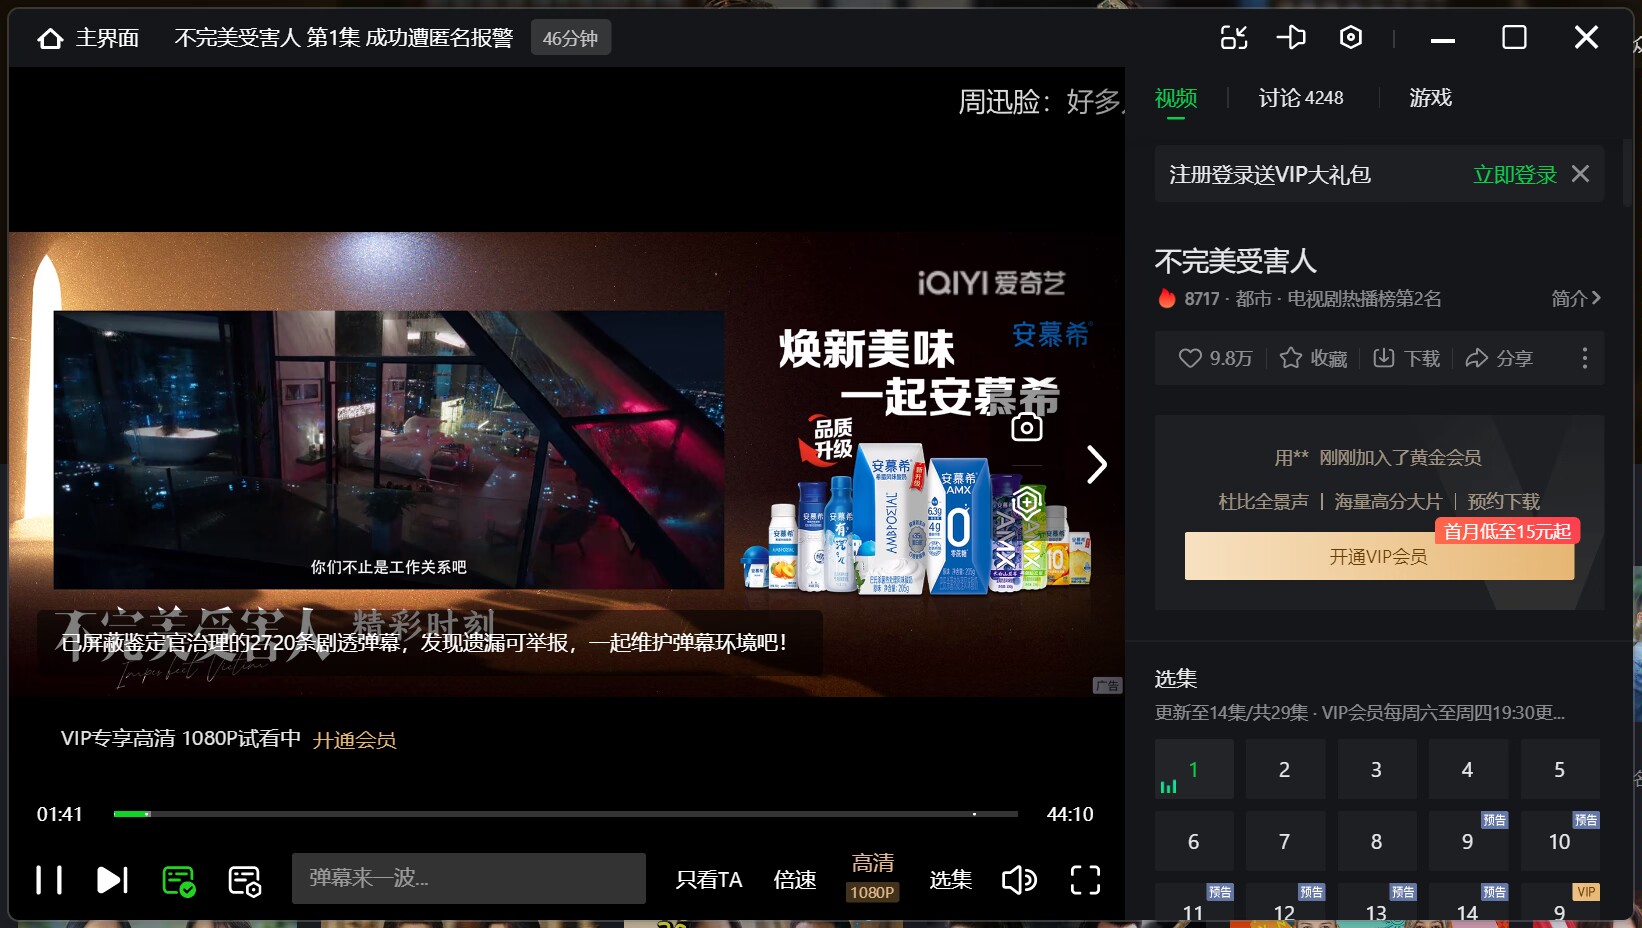Click the 开通VIP会员 button
The image size is (1642, 928).
pyautogui.click(x=1379, y=556)
